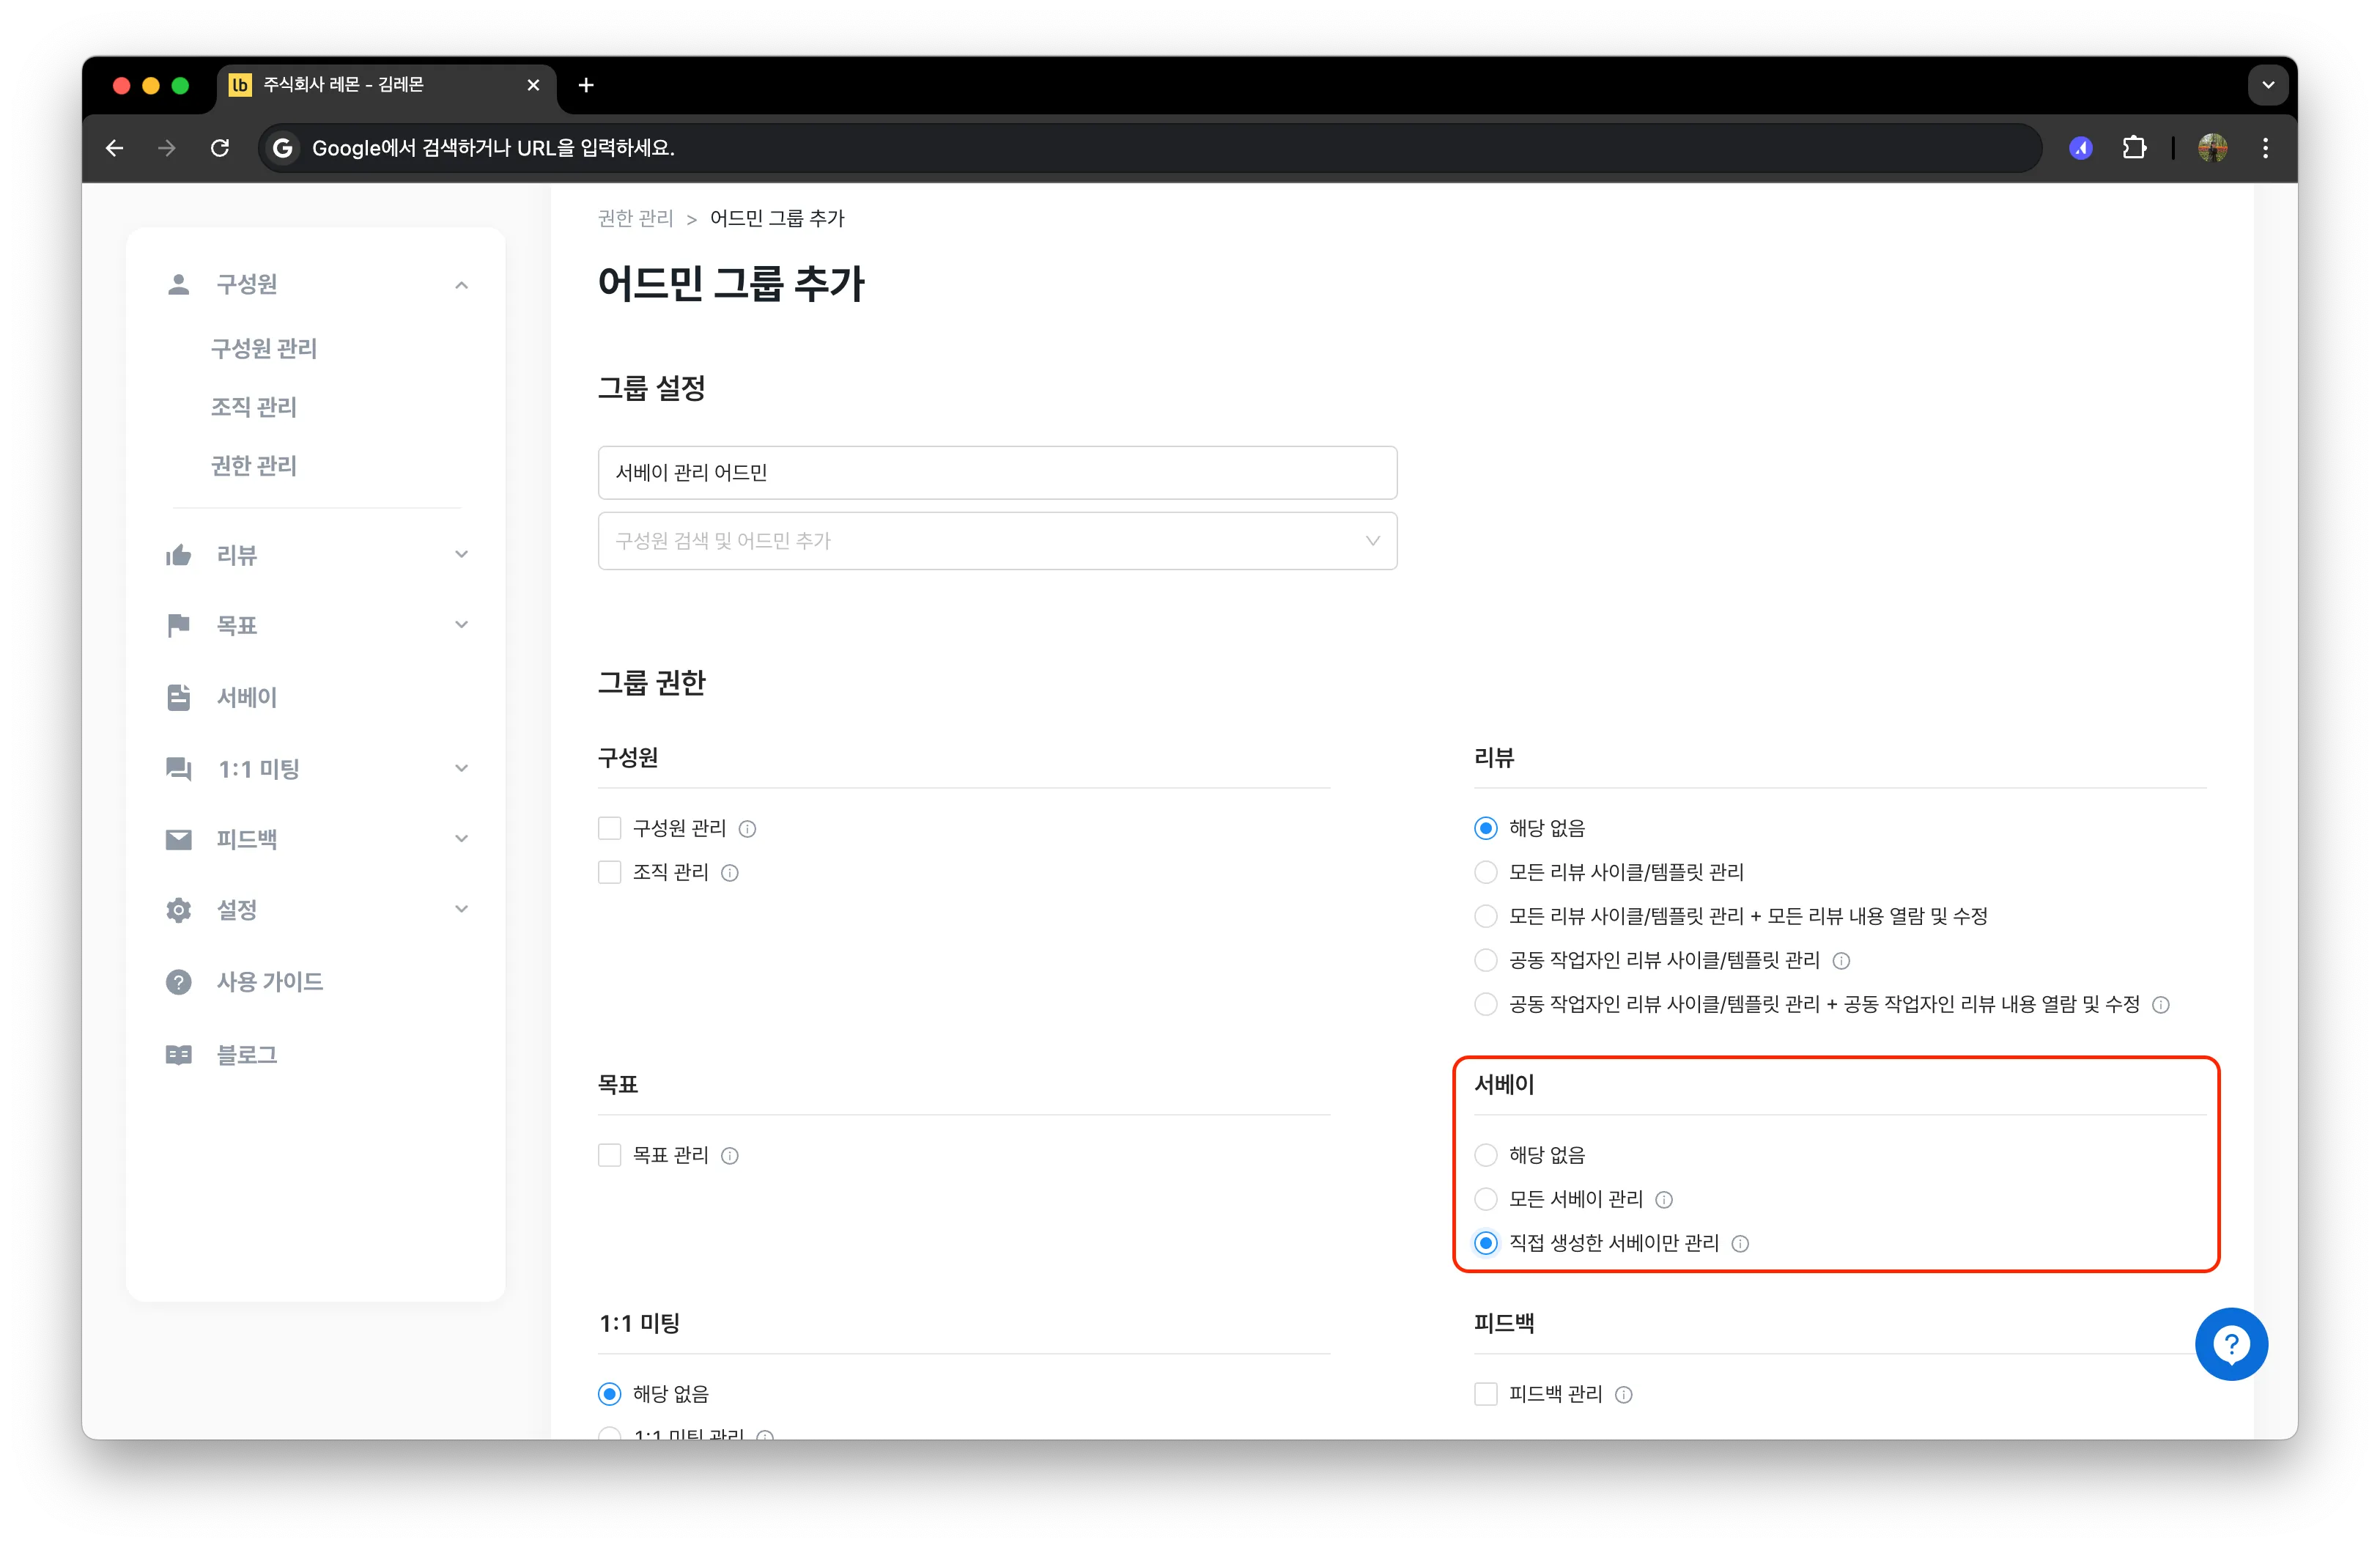Open info tooltip next to 구성원 관리
This screenshot has height=1548, width=2380.
click(747, 829)
